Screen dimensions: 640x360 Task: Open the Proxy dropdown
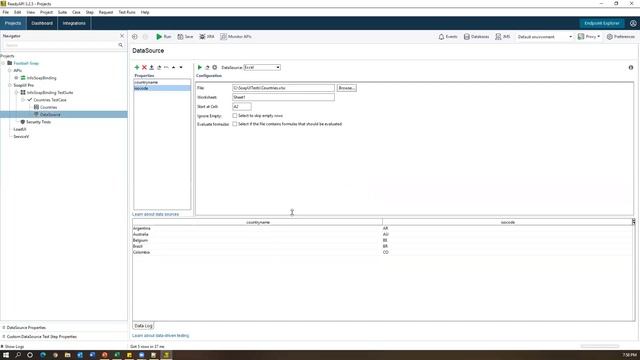point(589,37)
